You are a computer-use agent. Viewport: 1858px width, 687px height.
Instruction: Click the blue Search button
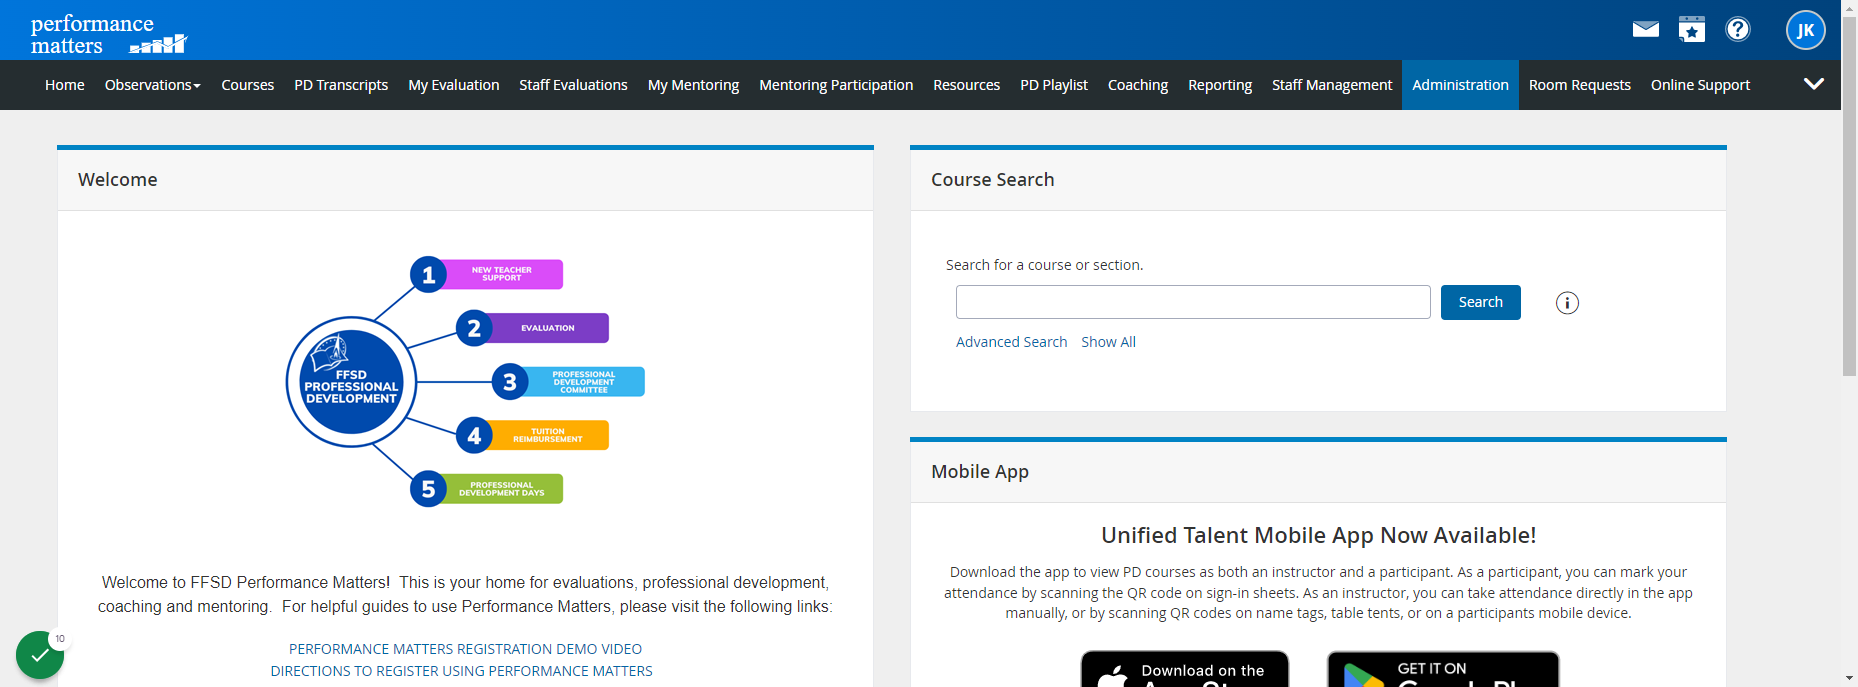click(x=1481, y=302)
